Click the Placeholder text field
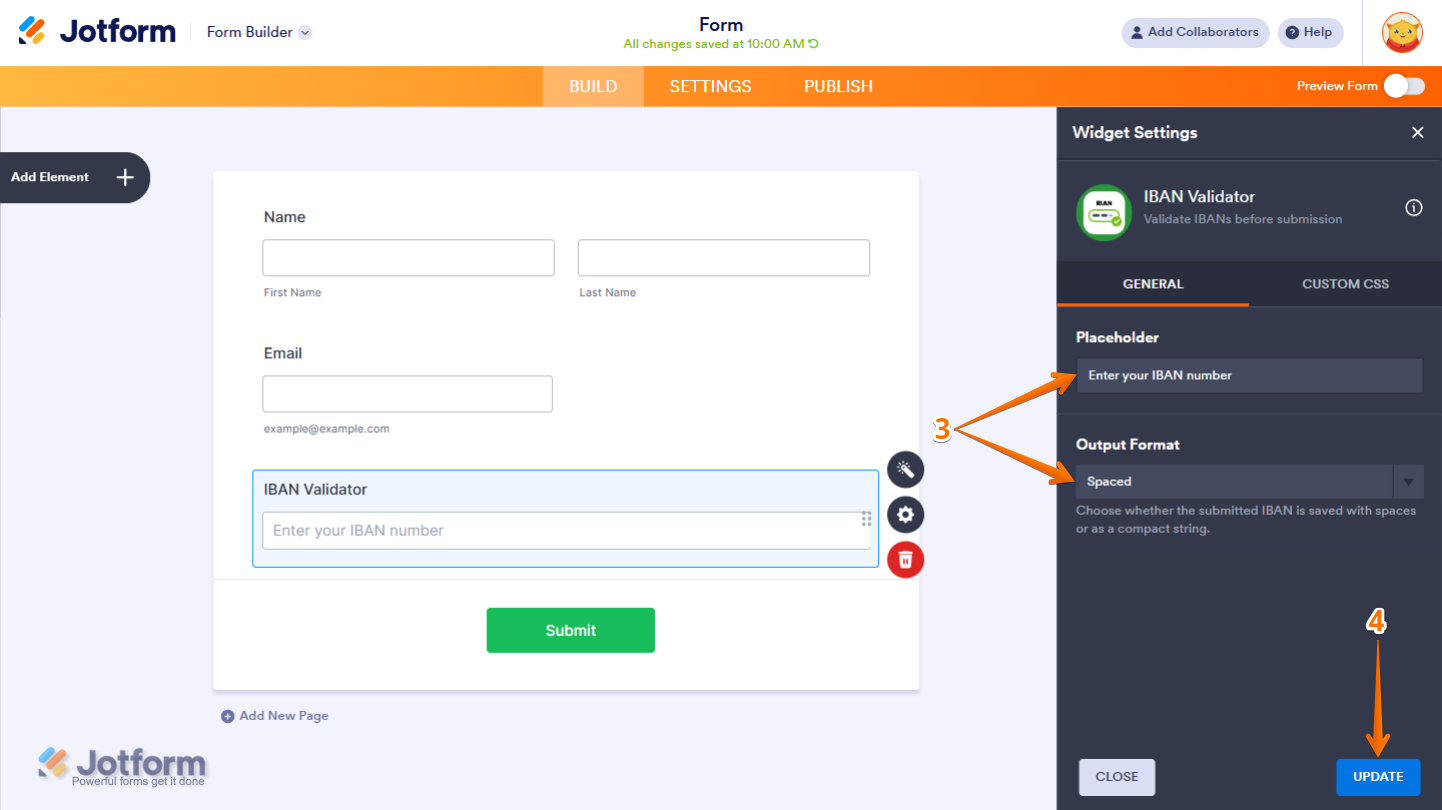1442x810 pixels. [x=1249, y=375]
